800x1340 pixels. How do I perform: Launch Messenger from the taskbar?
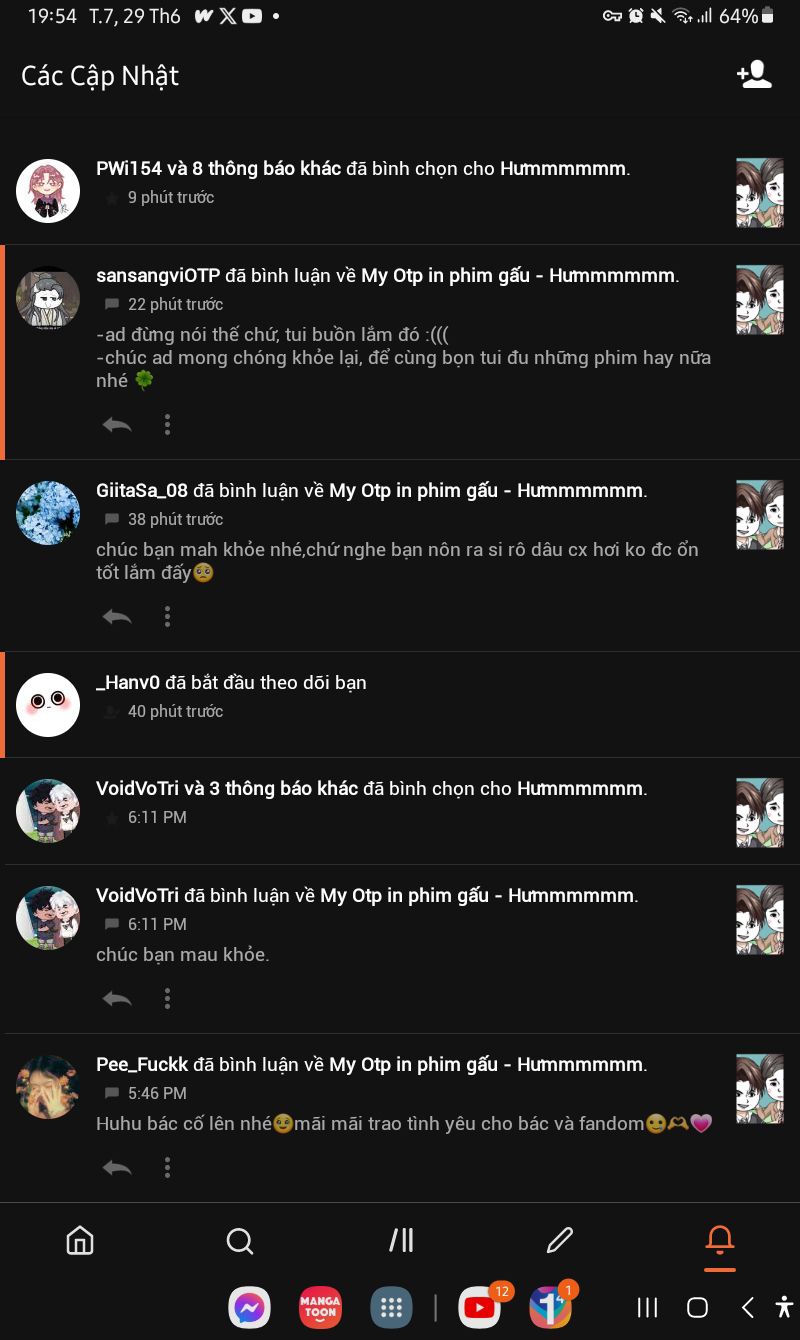pyautogui.click(x=250, y=1307)
